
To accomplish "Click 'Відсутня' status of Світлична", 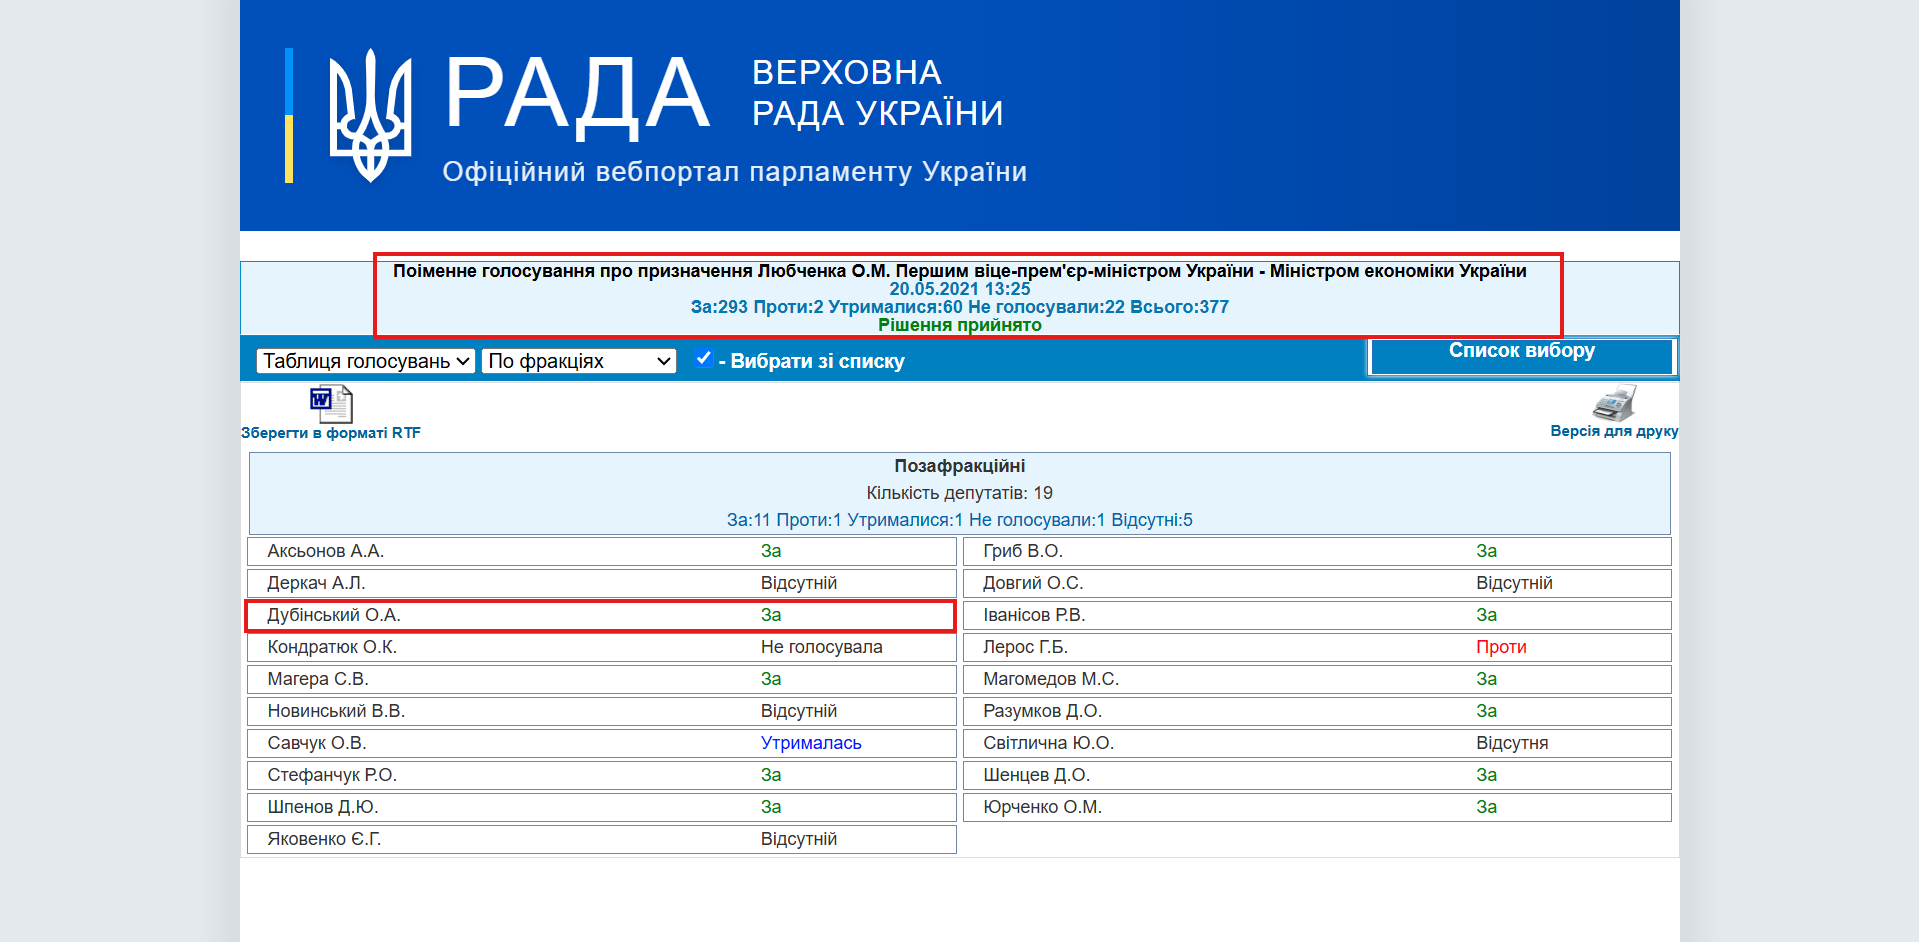I will point(1512,743).
